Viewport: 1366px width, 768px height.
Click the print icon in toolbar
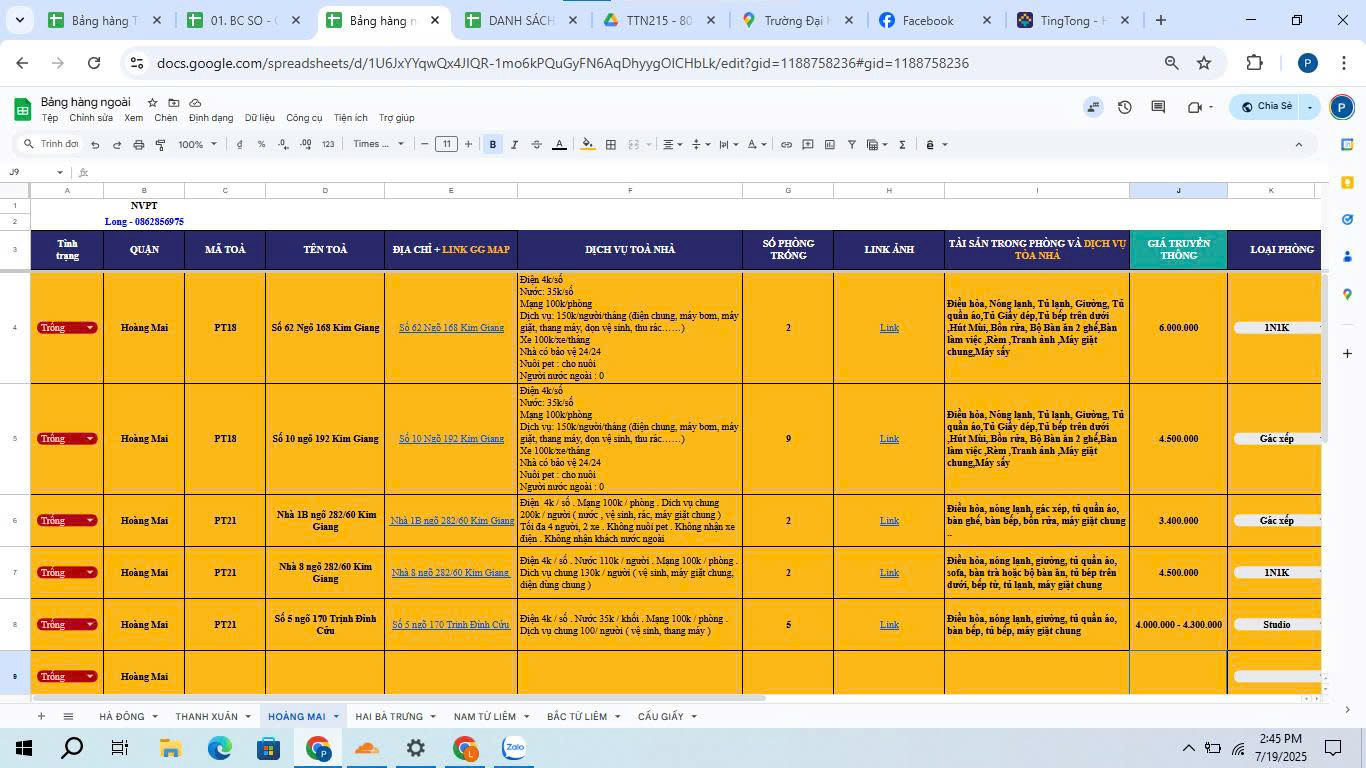tap(138, 145)
